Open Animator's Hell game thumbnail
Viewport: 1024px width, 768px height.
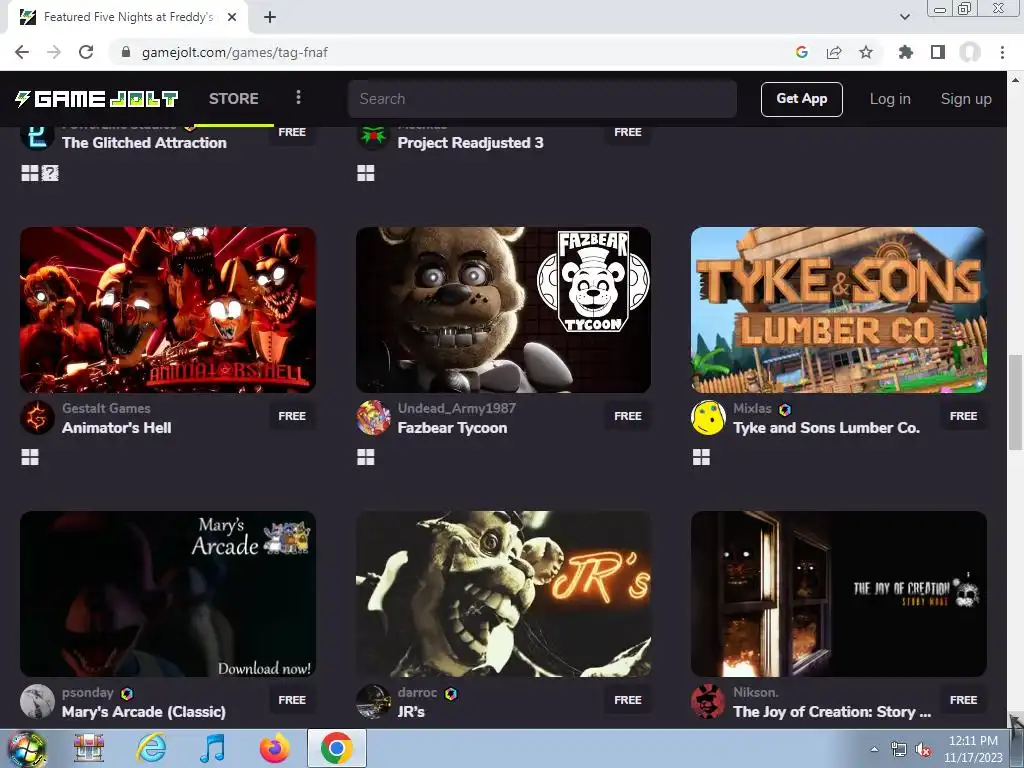(168, 310)
